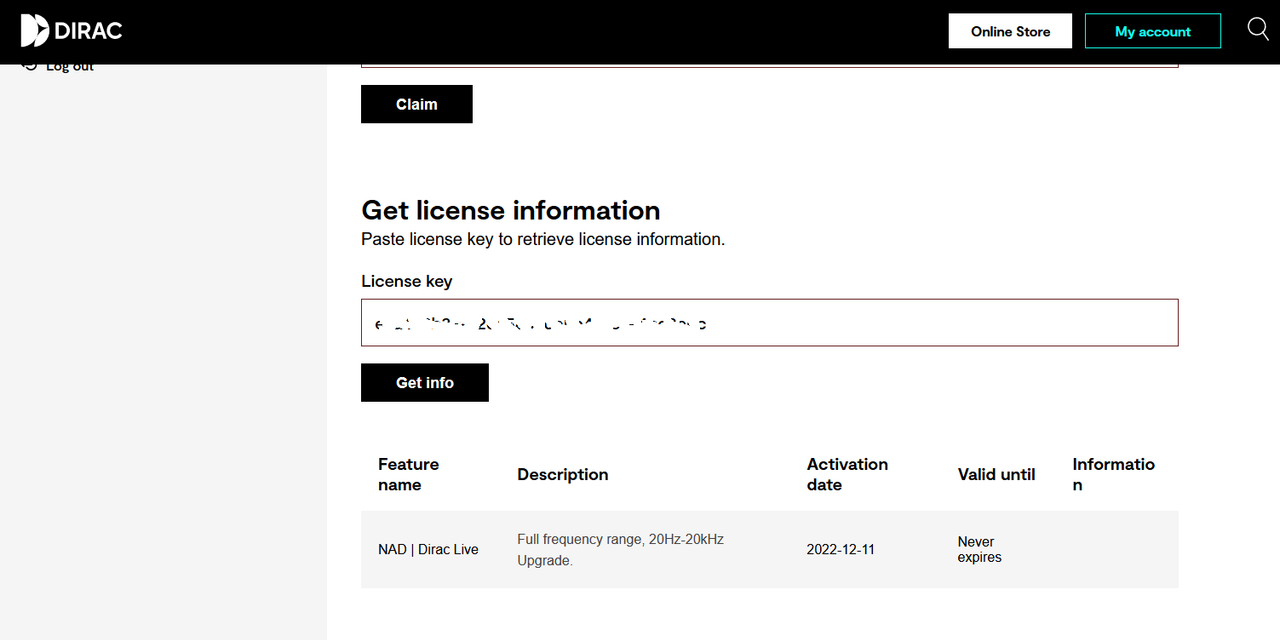Click the License key field label

[407, 281]
